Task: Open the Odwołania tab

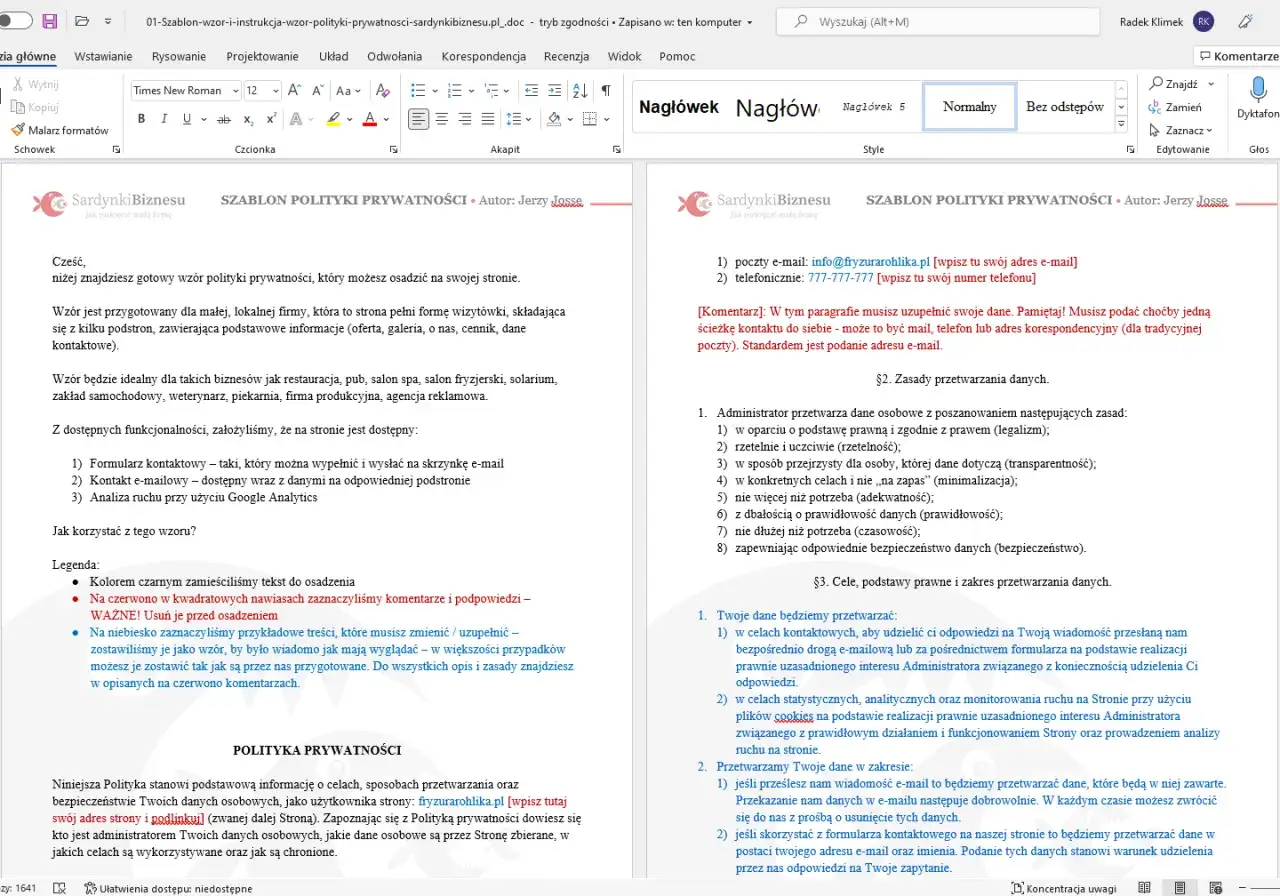Action: (395, 56)
